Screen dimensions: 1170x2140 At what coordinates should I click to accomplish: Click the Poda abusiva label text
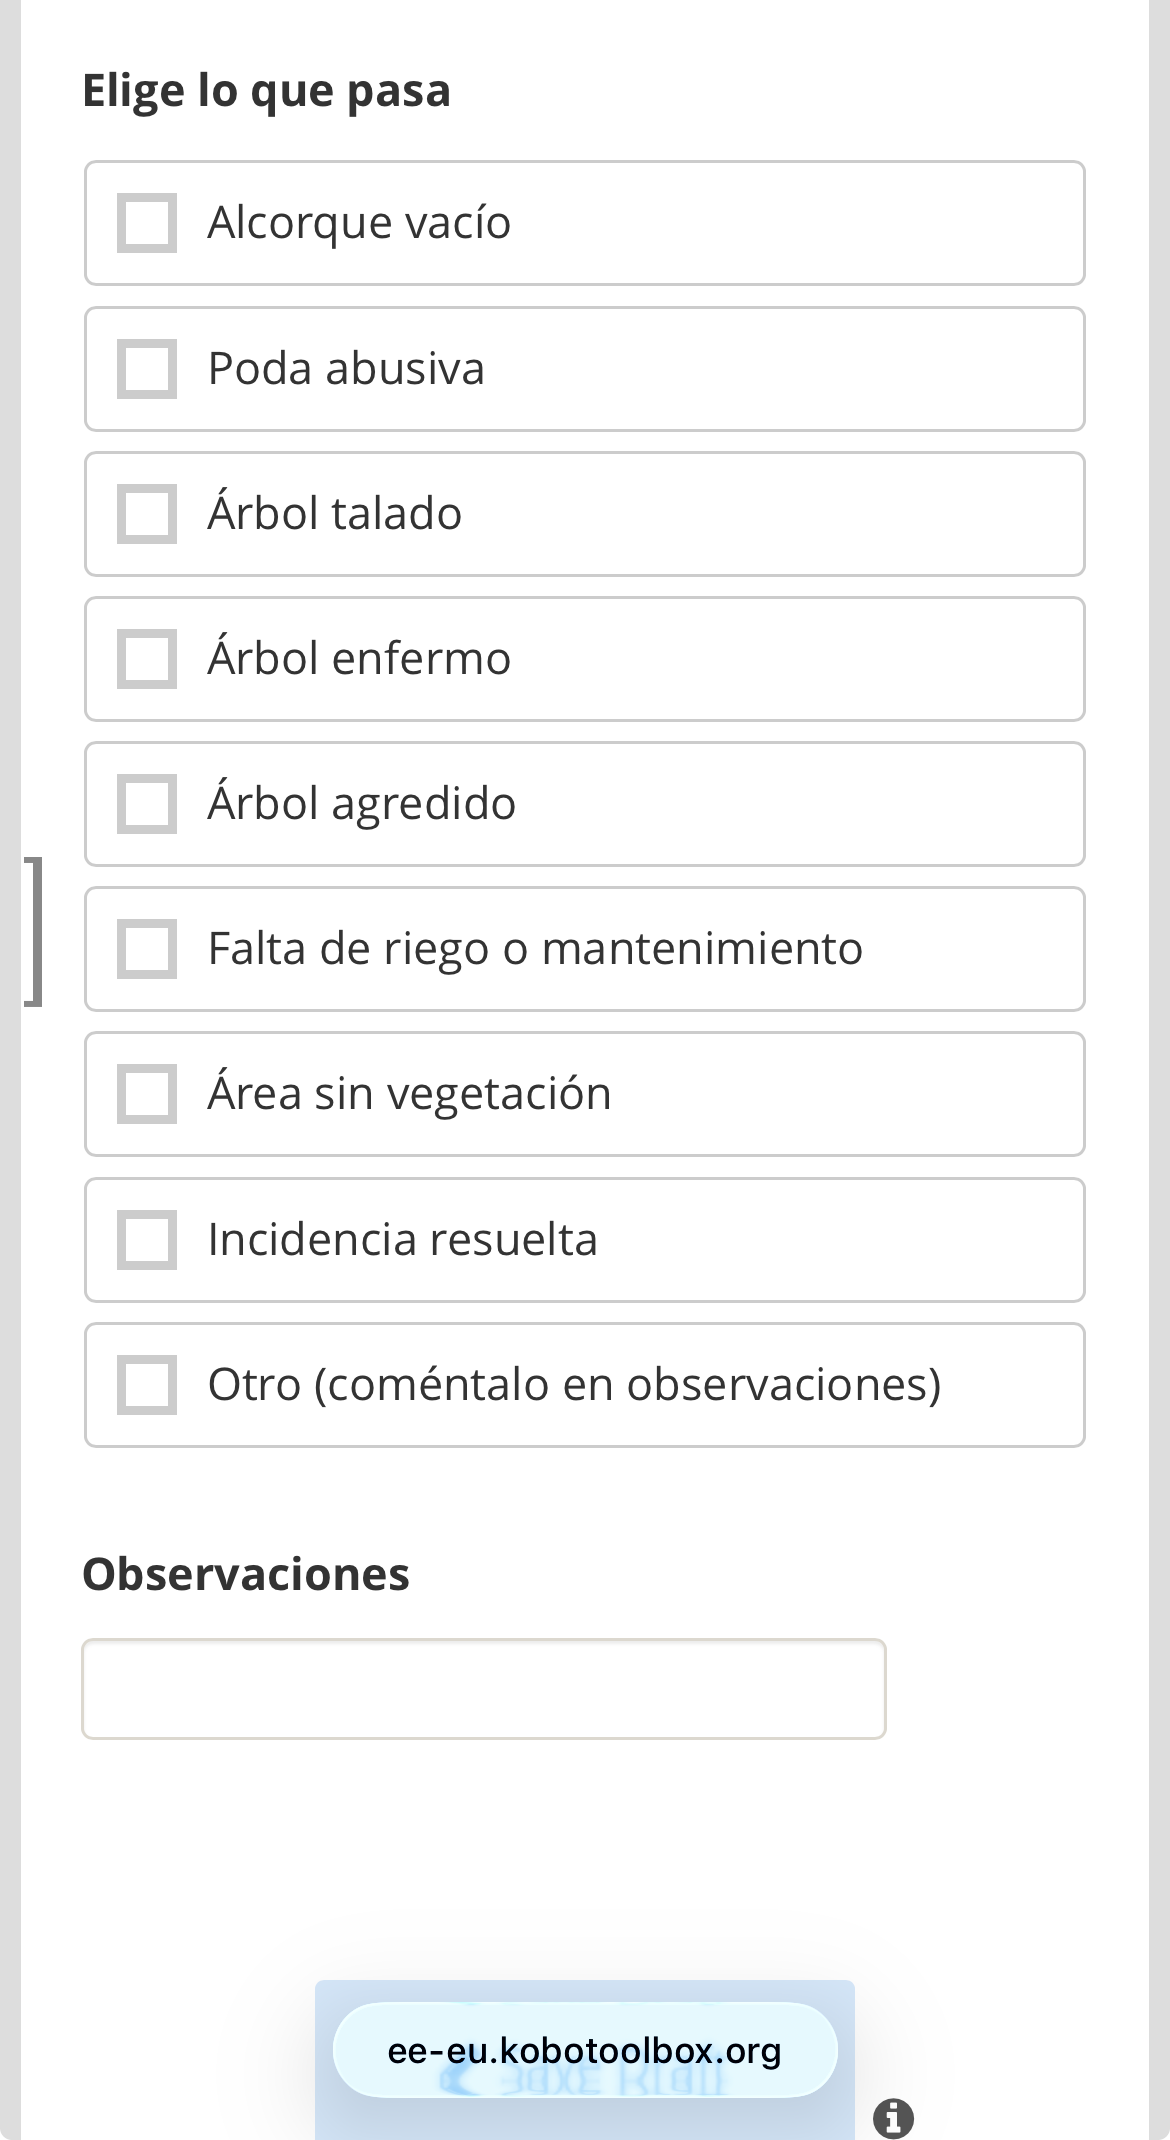click(346, 368)
